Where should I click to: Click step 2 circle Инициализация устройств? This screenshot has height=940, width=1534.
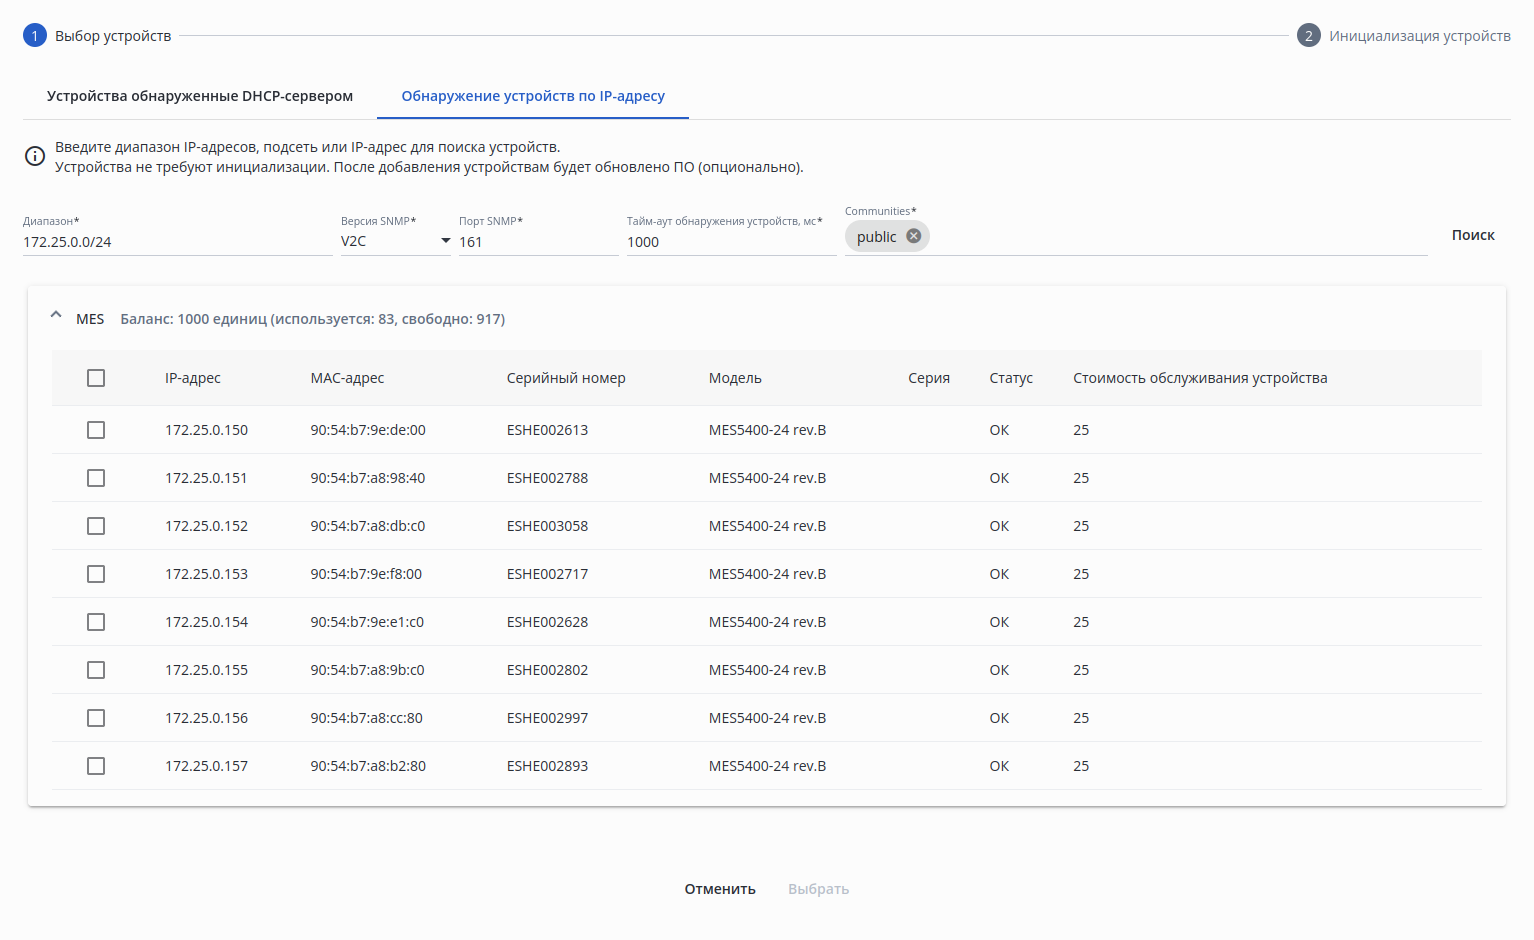(1308, 36)
